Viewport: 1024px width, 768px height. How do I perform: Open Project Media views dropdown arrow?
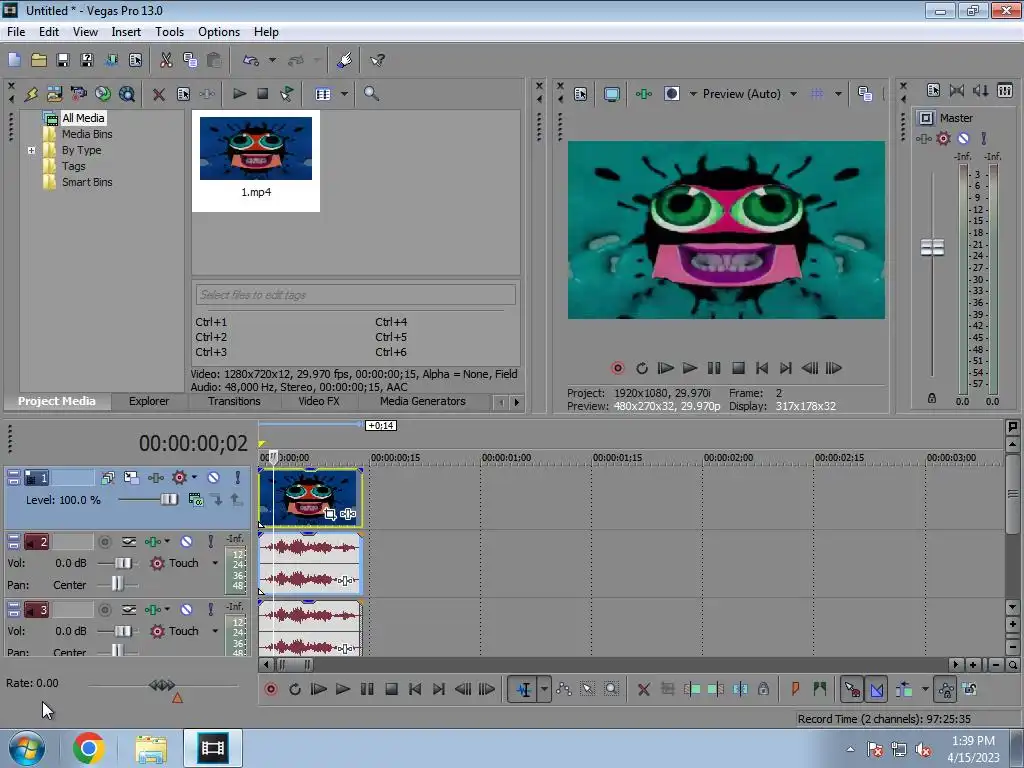tap(344, 94)
